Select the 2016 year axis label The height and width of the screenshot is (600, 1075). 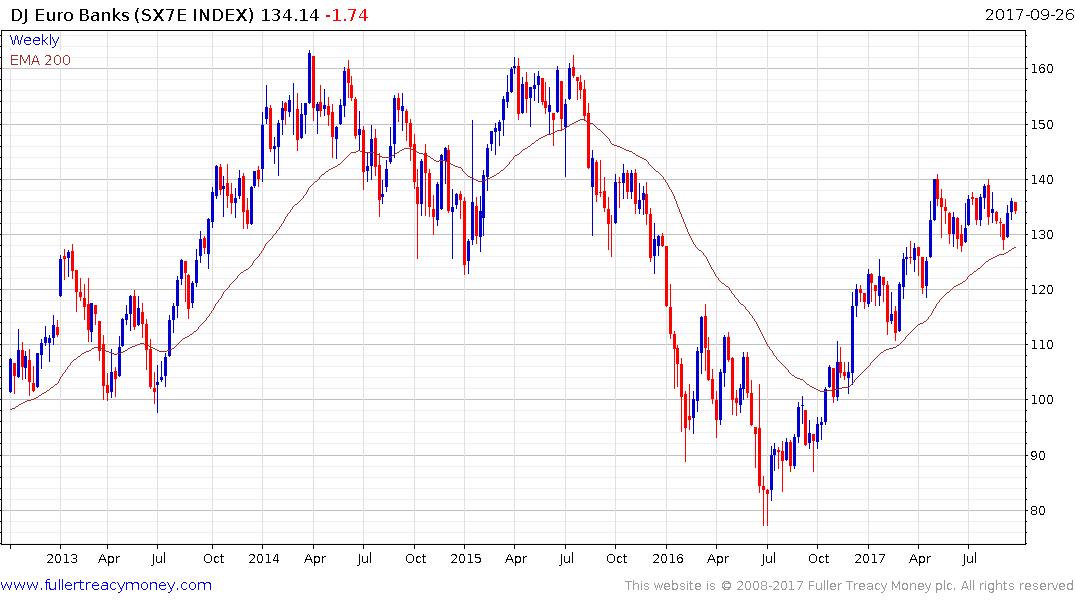tap(668, 558)
